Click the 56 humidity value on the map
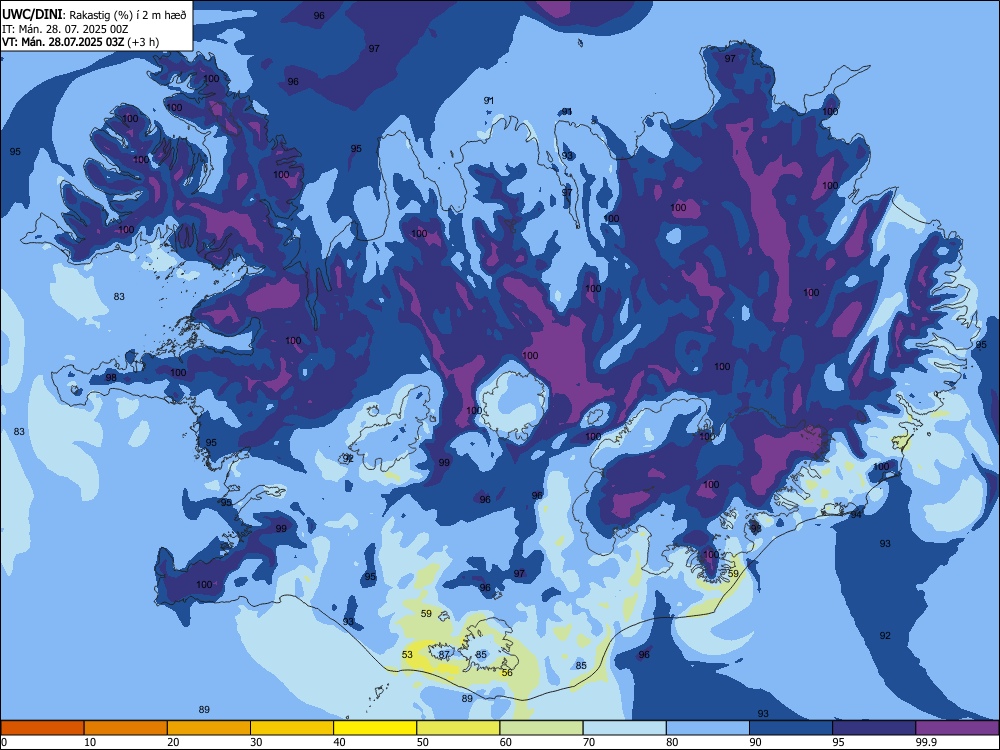Image resolution: width=1000 pixels, height=750 pixels. (x=507, y=672)
